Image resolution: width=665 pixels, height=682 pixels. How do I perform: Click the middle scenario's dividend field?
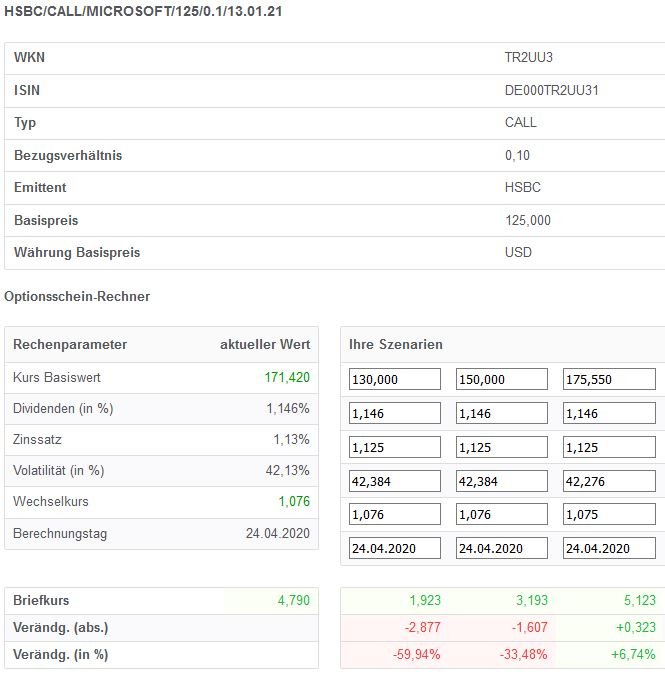tap(501, 412)
